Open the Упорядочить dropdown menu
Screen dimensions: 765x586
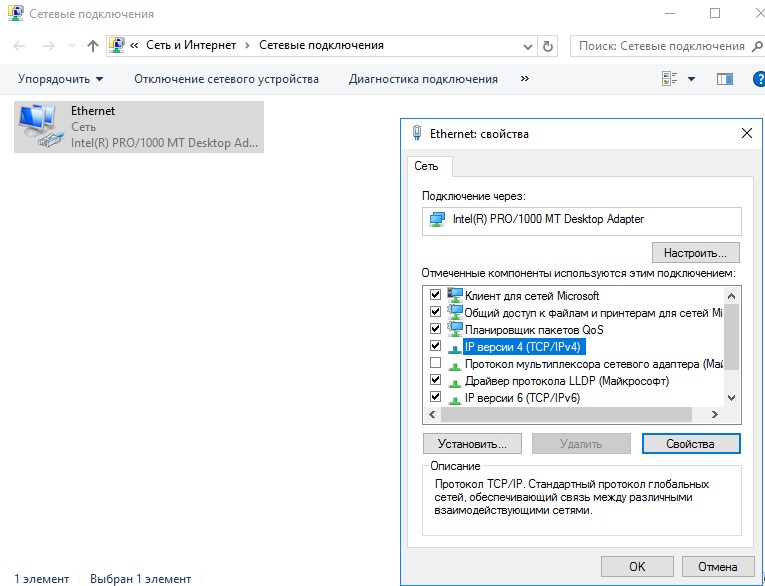tap(60, 79)
